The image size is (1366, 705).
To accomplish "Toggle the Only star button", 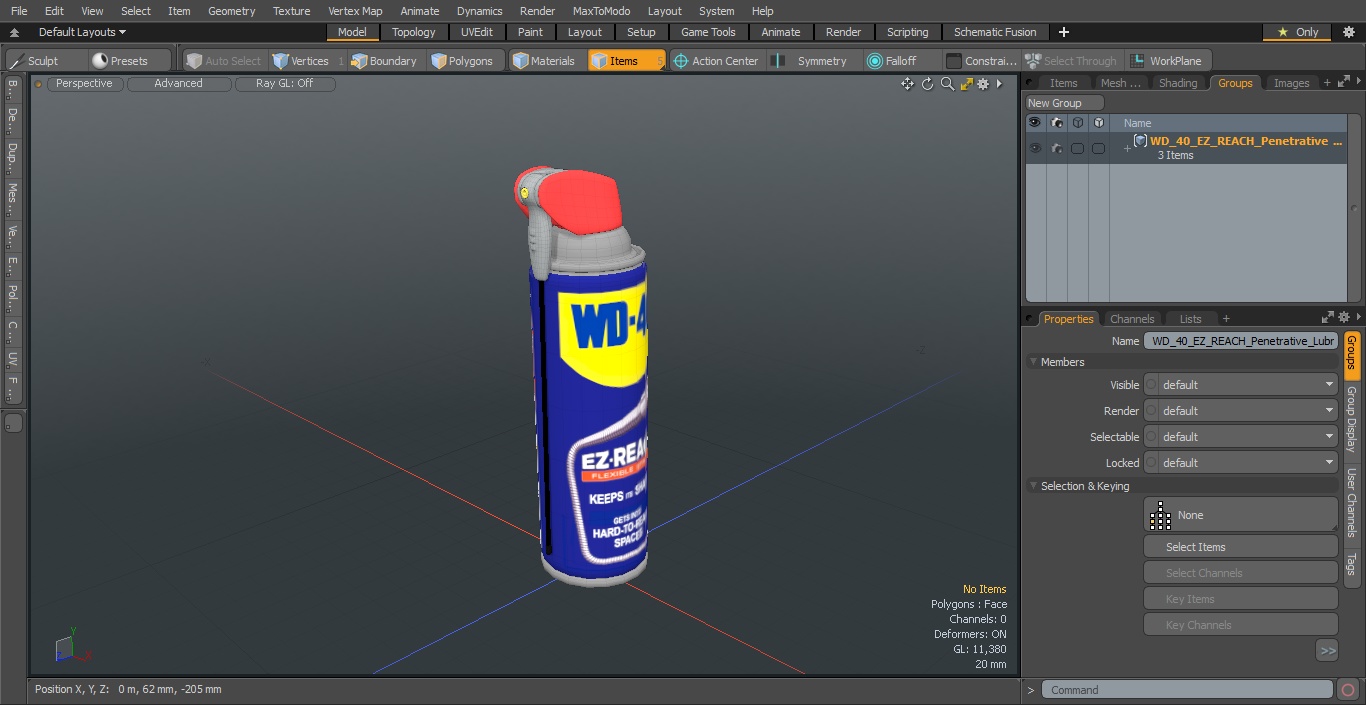I will [x=1296, y=32].
